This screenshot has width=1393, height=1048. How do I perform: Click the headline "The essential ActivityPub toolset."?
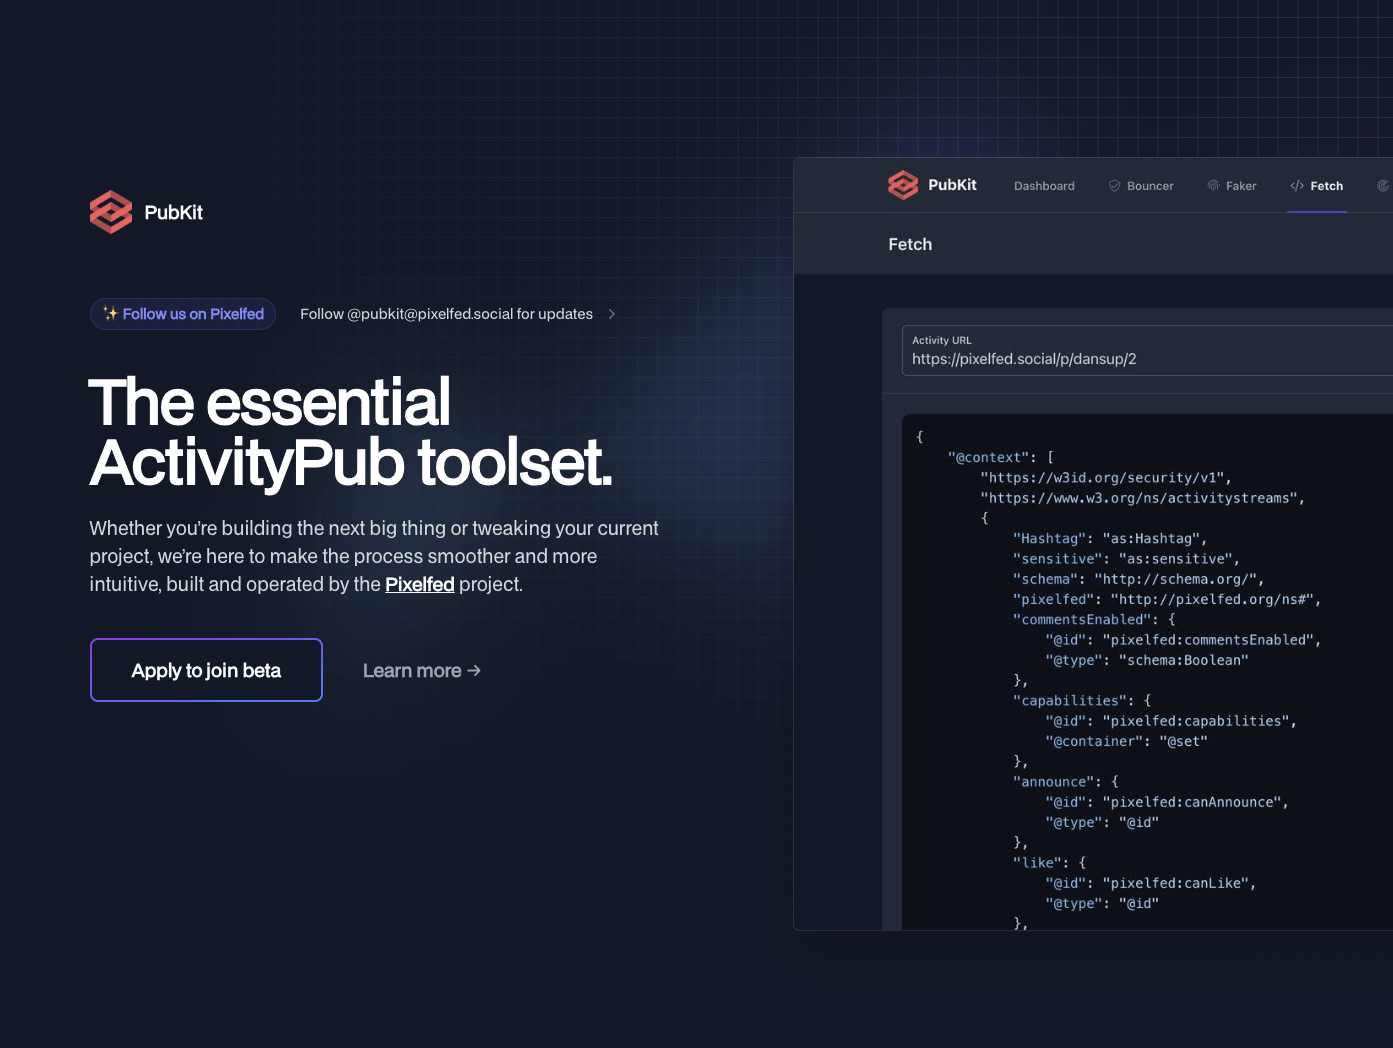coord(350,433)
